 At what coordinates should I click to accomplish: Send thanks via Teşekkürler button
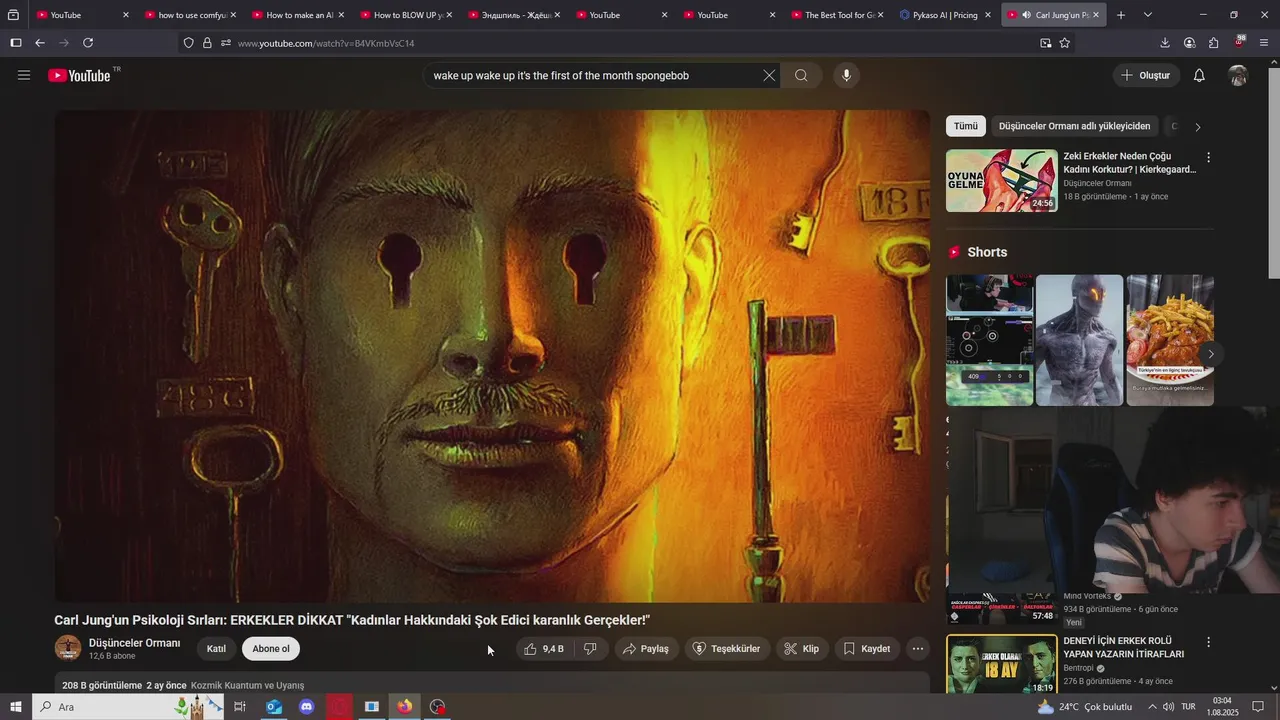(727, 649)
